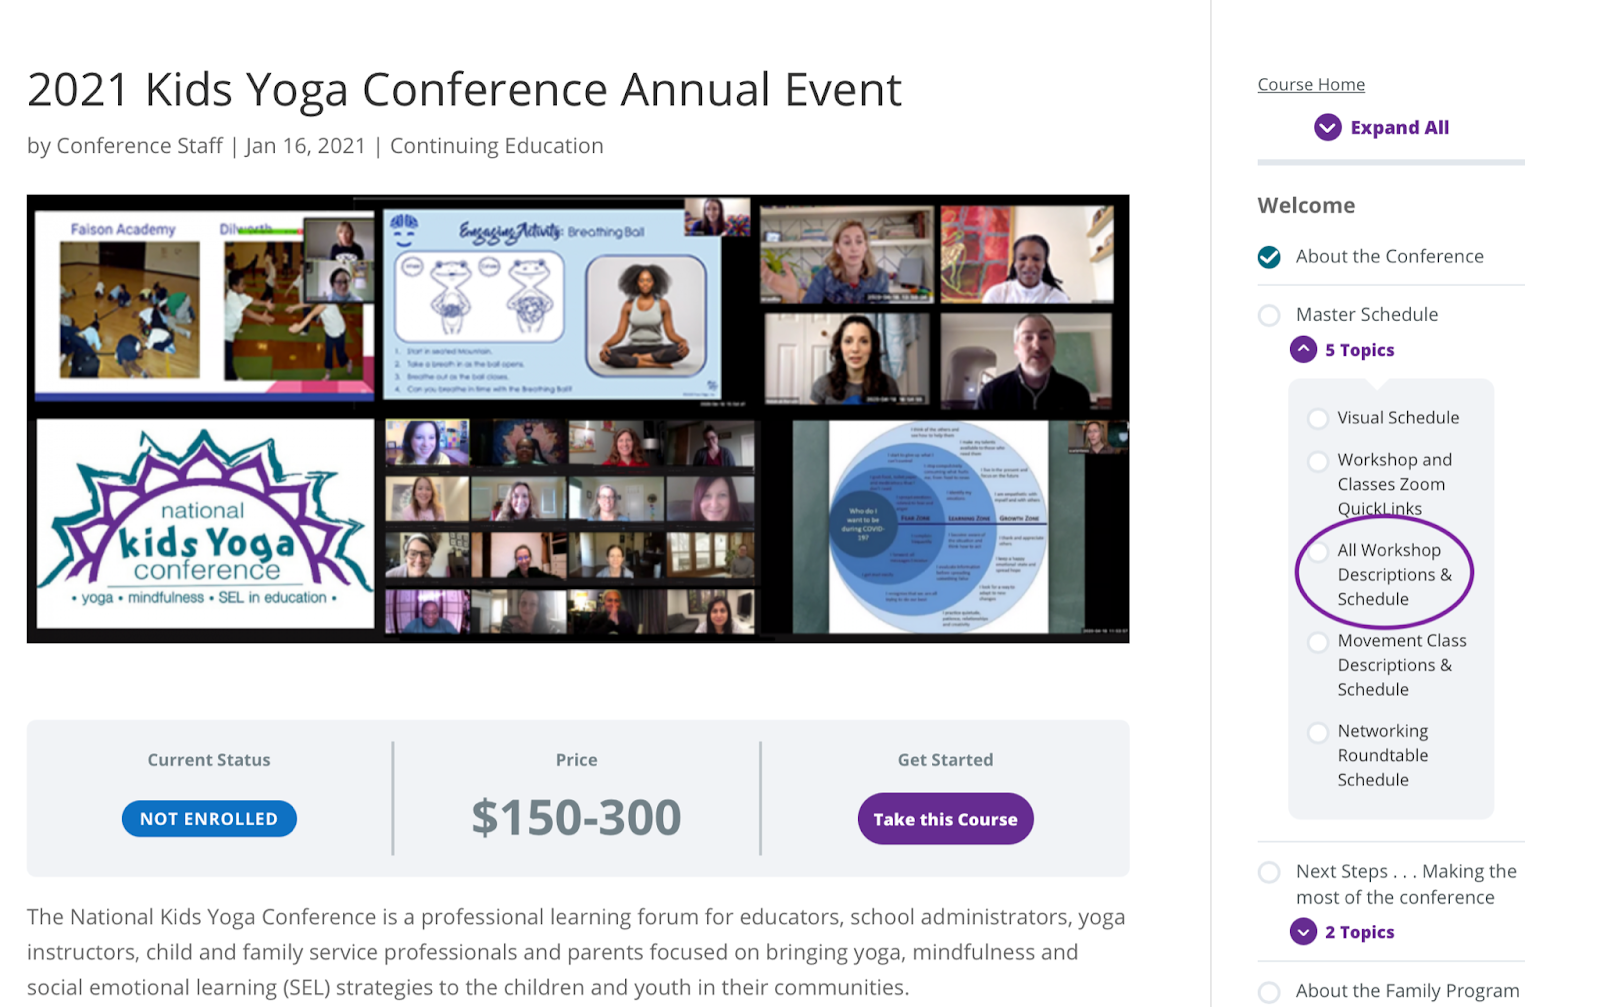Click the circle beside All Workshop Descriptions
The width and height of the screenshot is (1600, 1007).
click(1318, 551)
